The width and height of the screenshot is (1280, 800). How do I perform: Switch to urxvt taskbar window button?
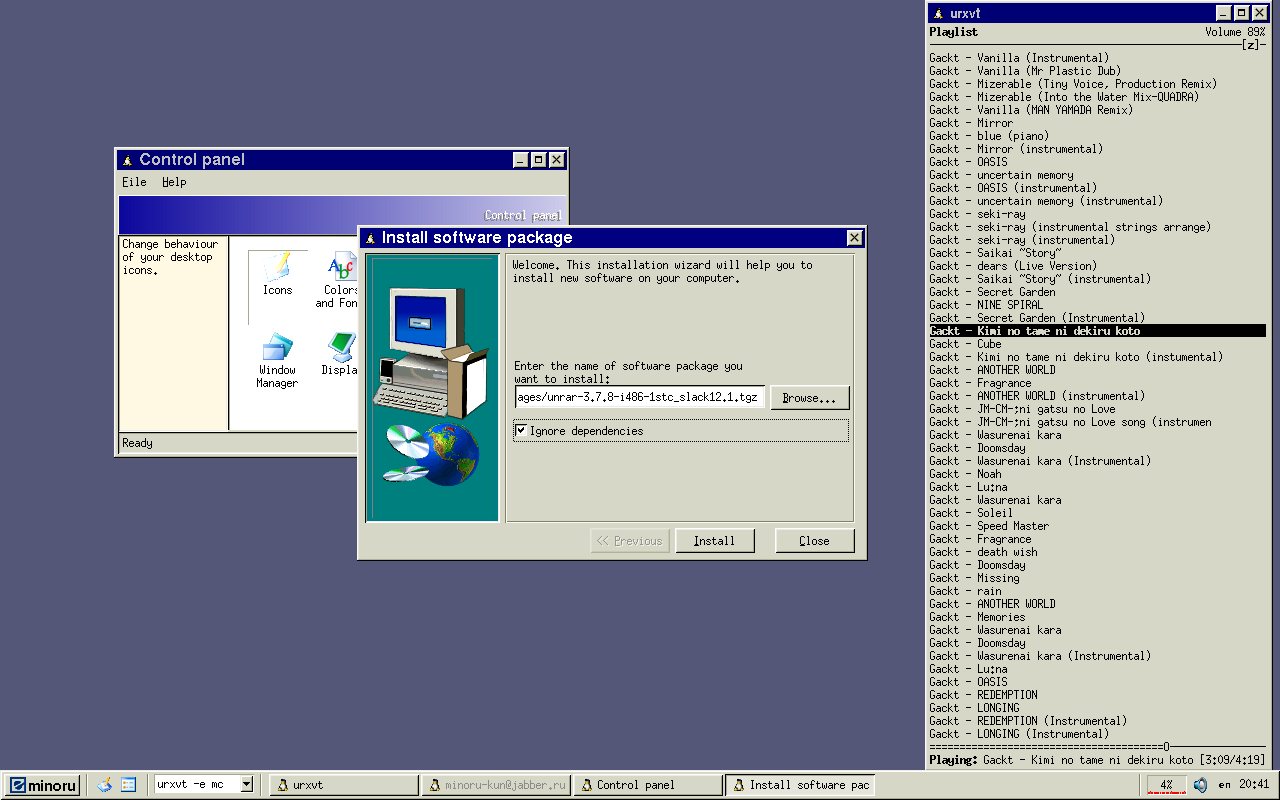343,785
